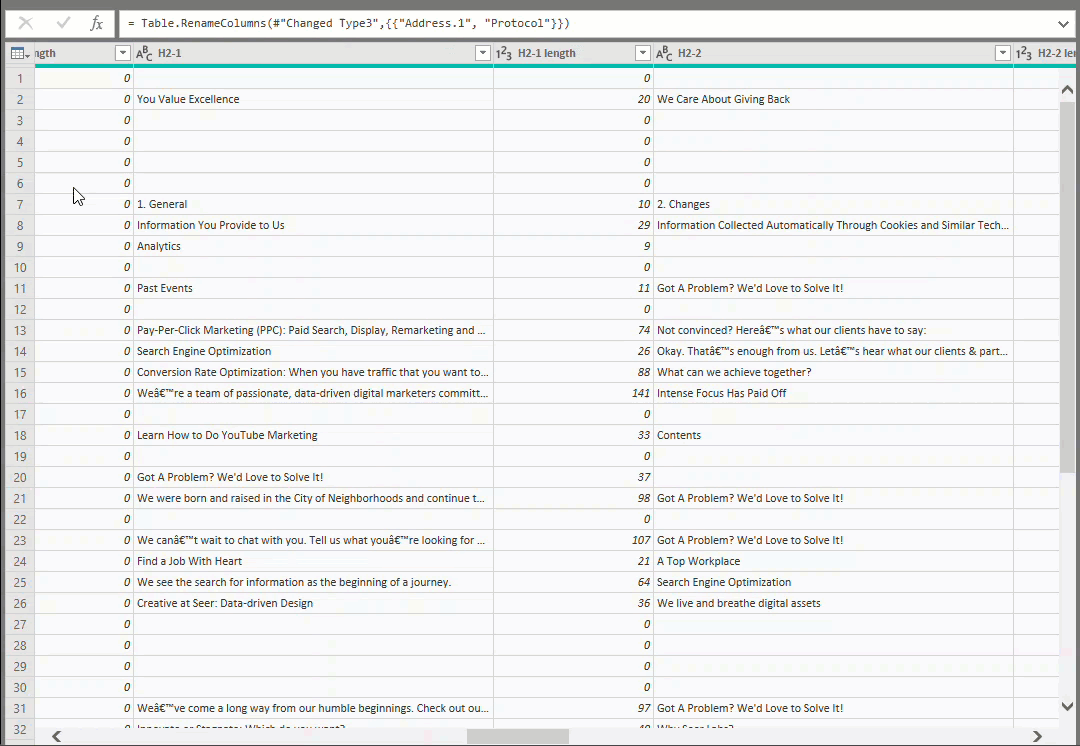The height and width of the screenshot is (746, 1080).
Task: Select the "Search Engine Optimization" cell in row 14
Action: [204, 351]
